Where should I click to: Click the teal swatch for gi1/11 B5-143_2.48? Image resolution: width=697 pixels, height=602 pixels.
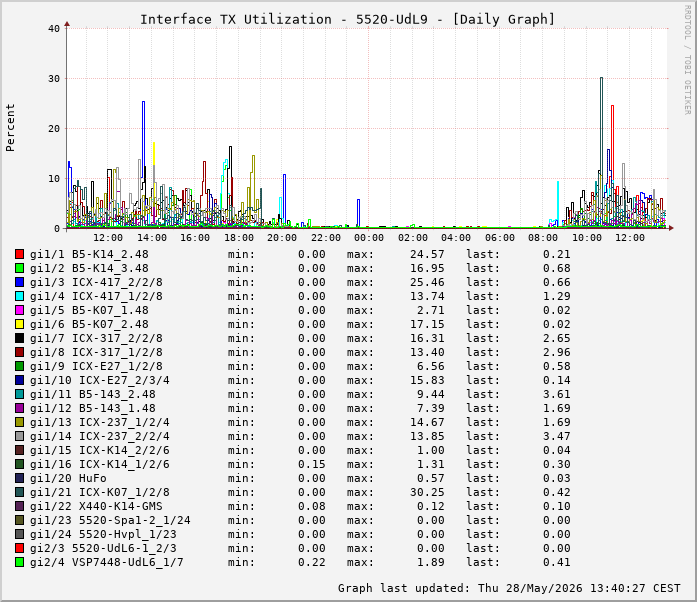pos(19,394)
